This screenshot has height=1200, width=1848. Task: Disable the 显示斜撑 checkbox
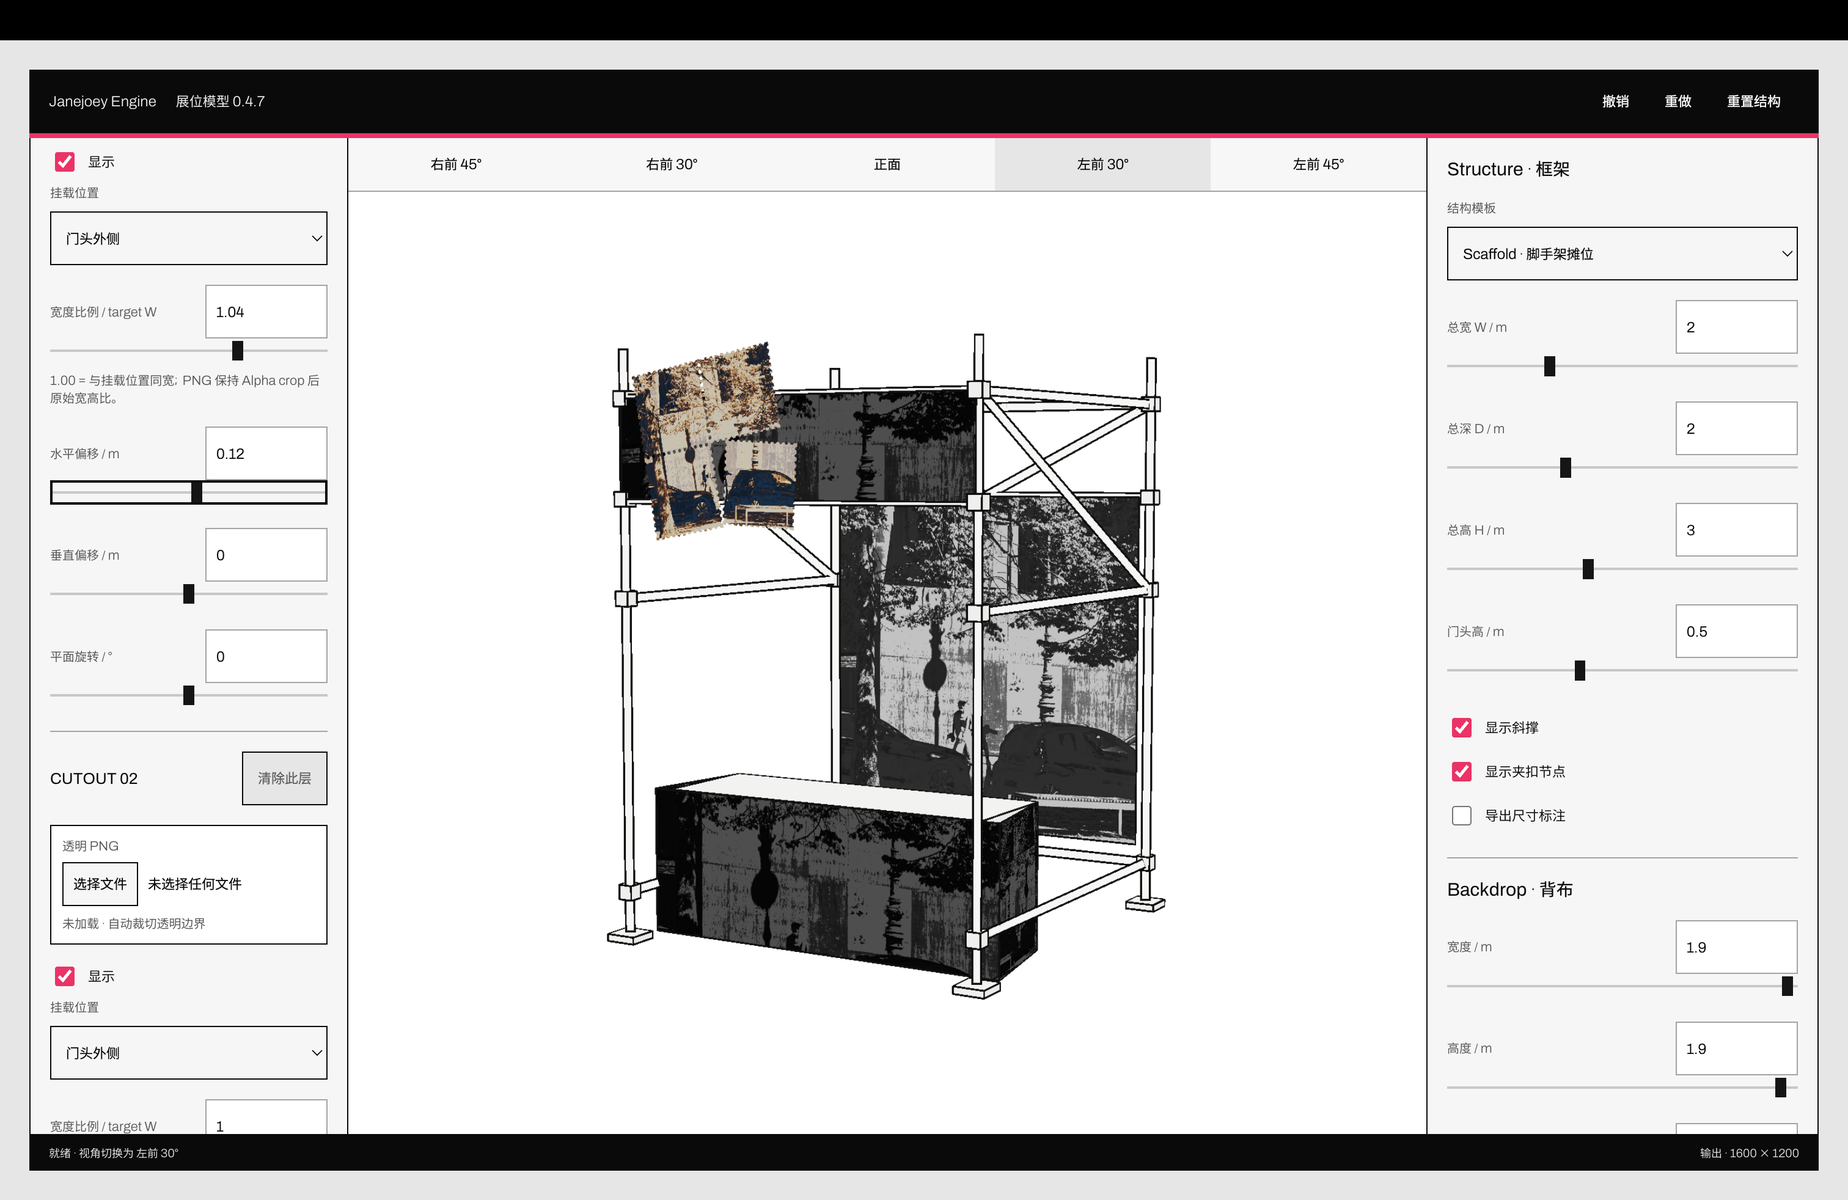1462,728
